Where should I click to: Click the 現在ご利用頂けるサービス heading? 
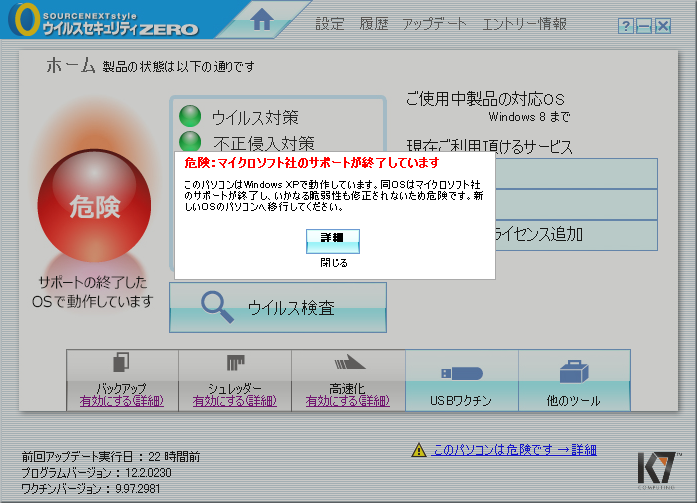pos(489,146)
